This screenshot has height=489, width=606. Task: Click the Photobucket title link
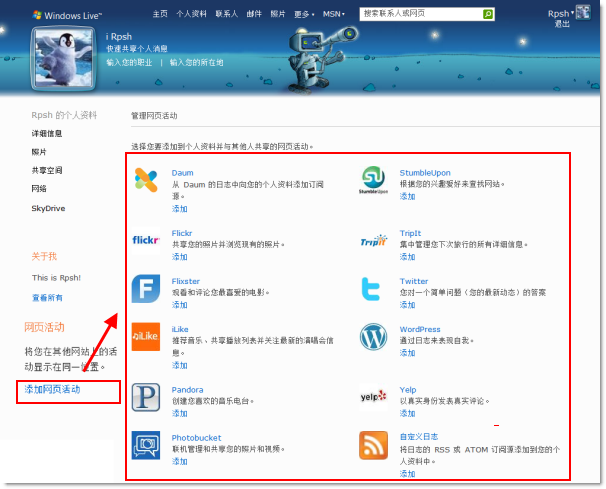point(196,438)
